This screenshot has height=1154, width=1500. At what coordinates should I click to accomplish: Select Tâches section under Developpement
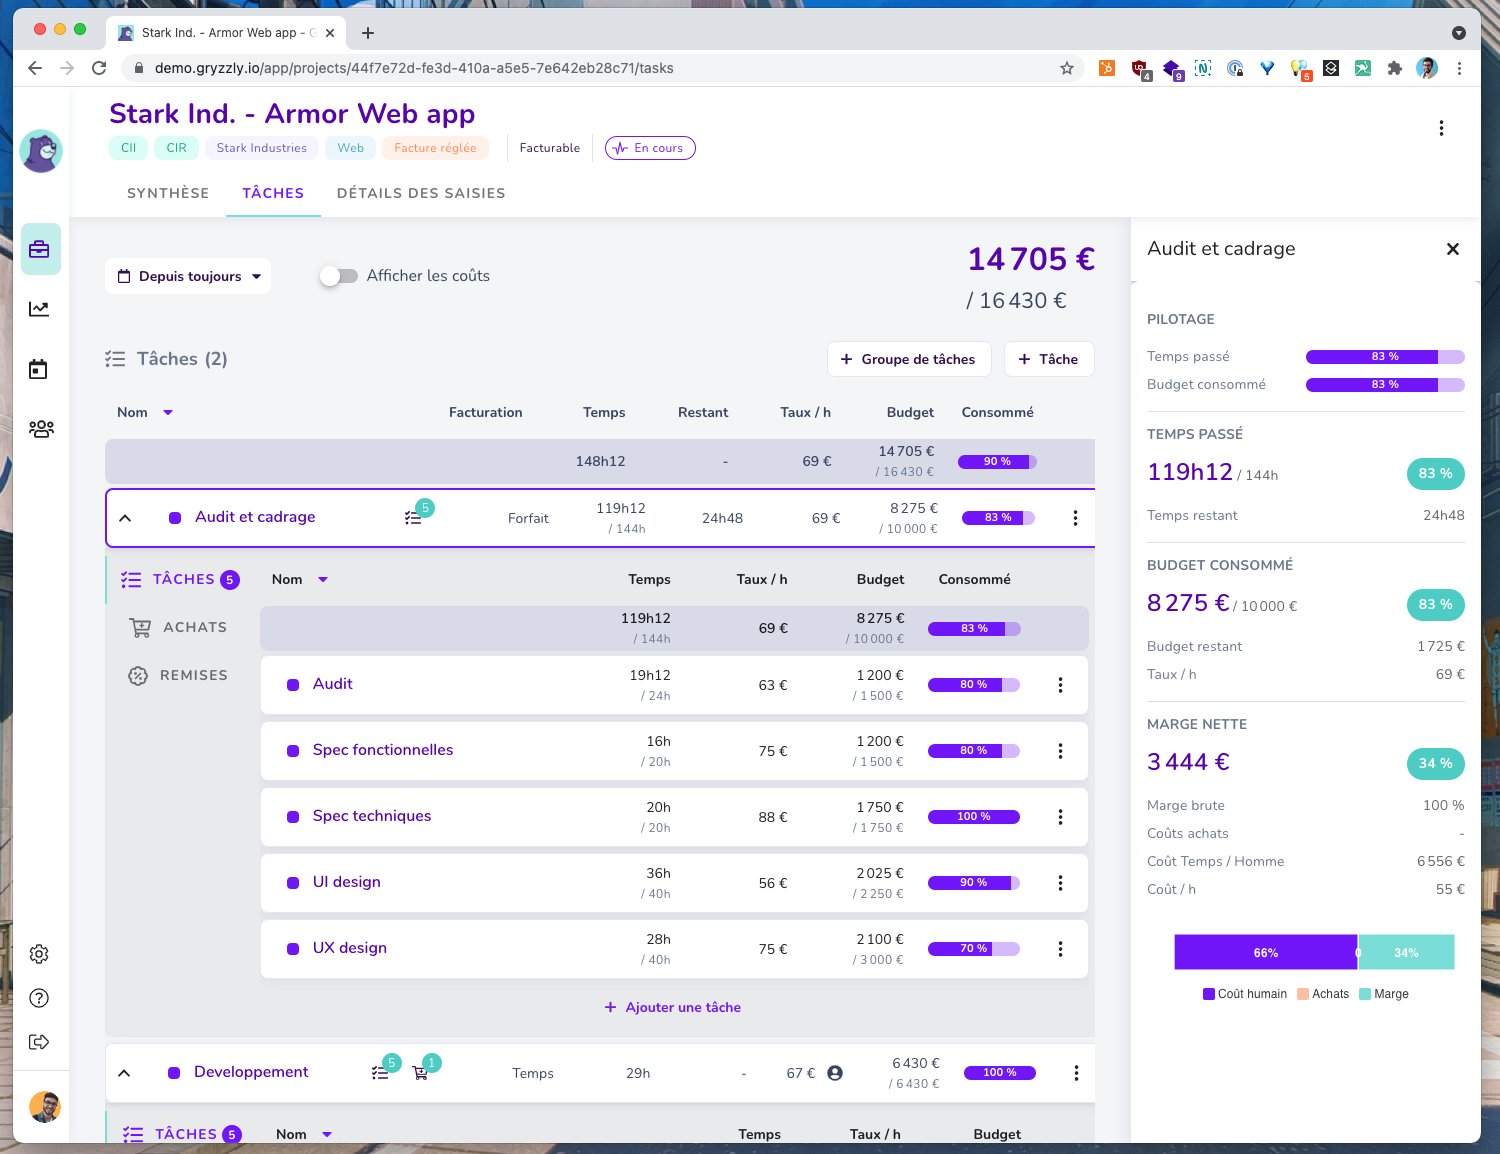pos(182,1134)
